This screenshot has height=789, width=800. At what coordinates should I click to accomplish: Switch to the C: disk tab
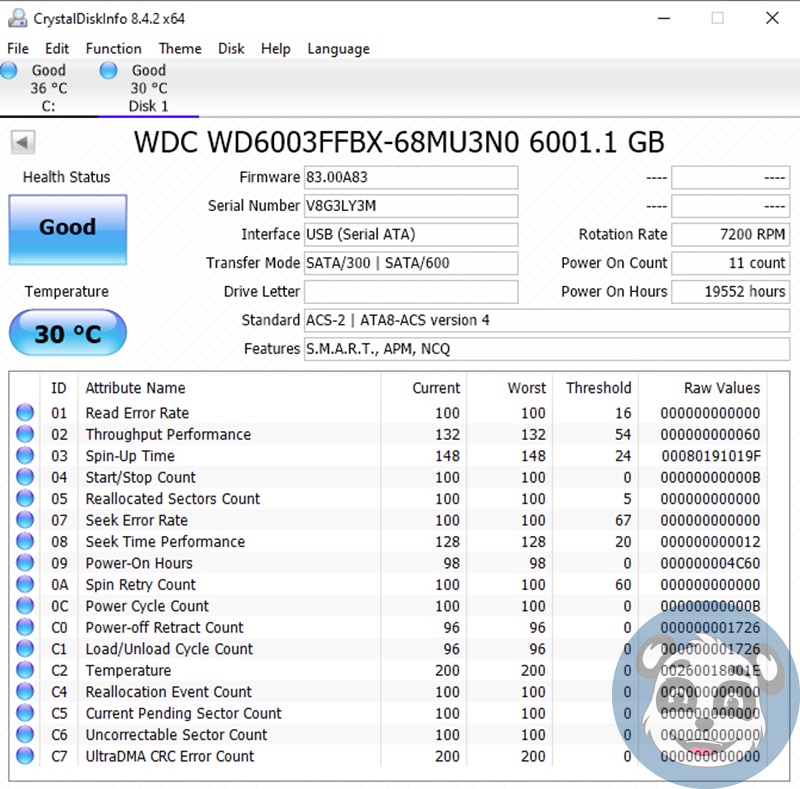(x=48, y=88)
